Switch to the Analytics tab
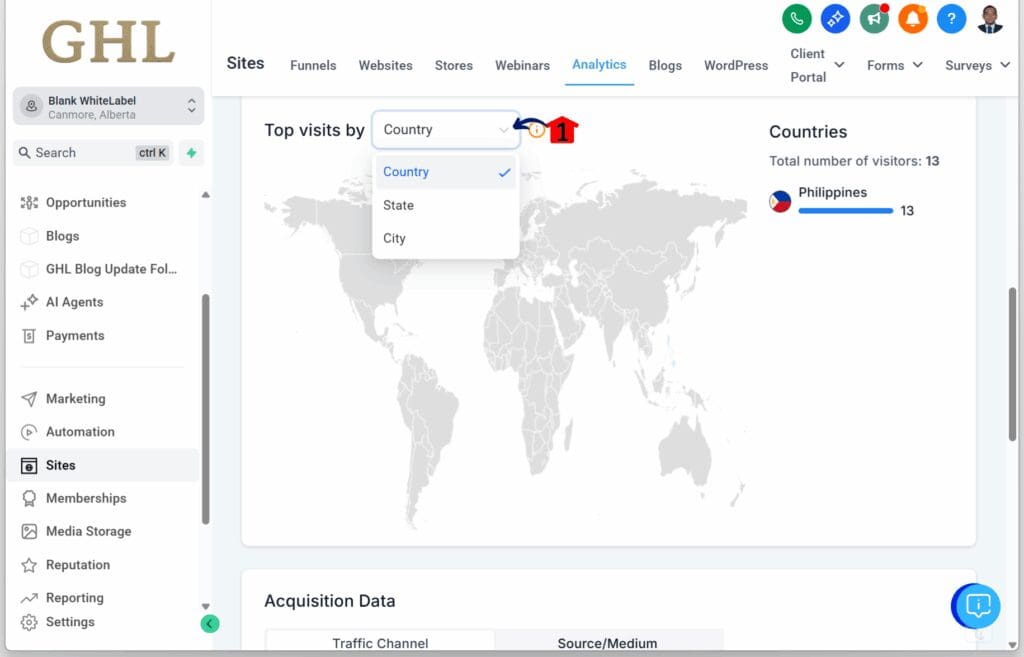This screenshot has height=657, width=1024. point(599,64)
